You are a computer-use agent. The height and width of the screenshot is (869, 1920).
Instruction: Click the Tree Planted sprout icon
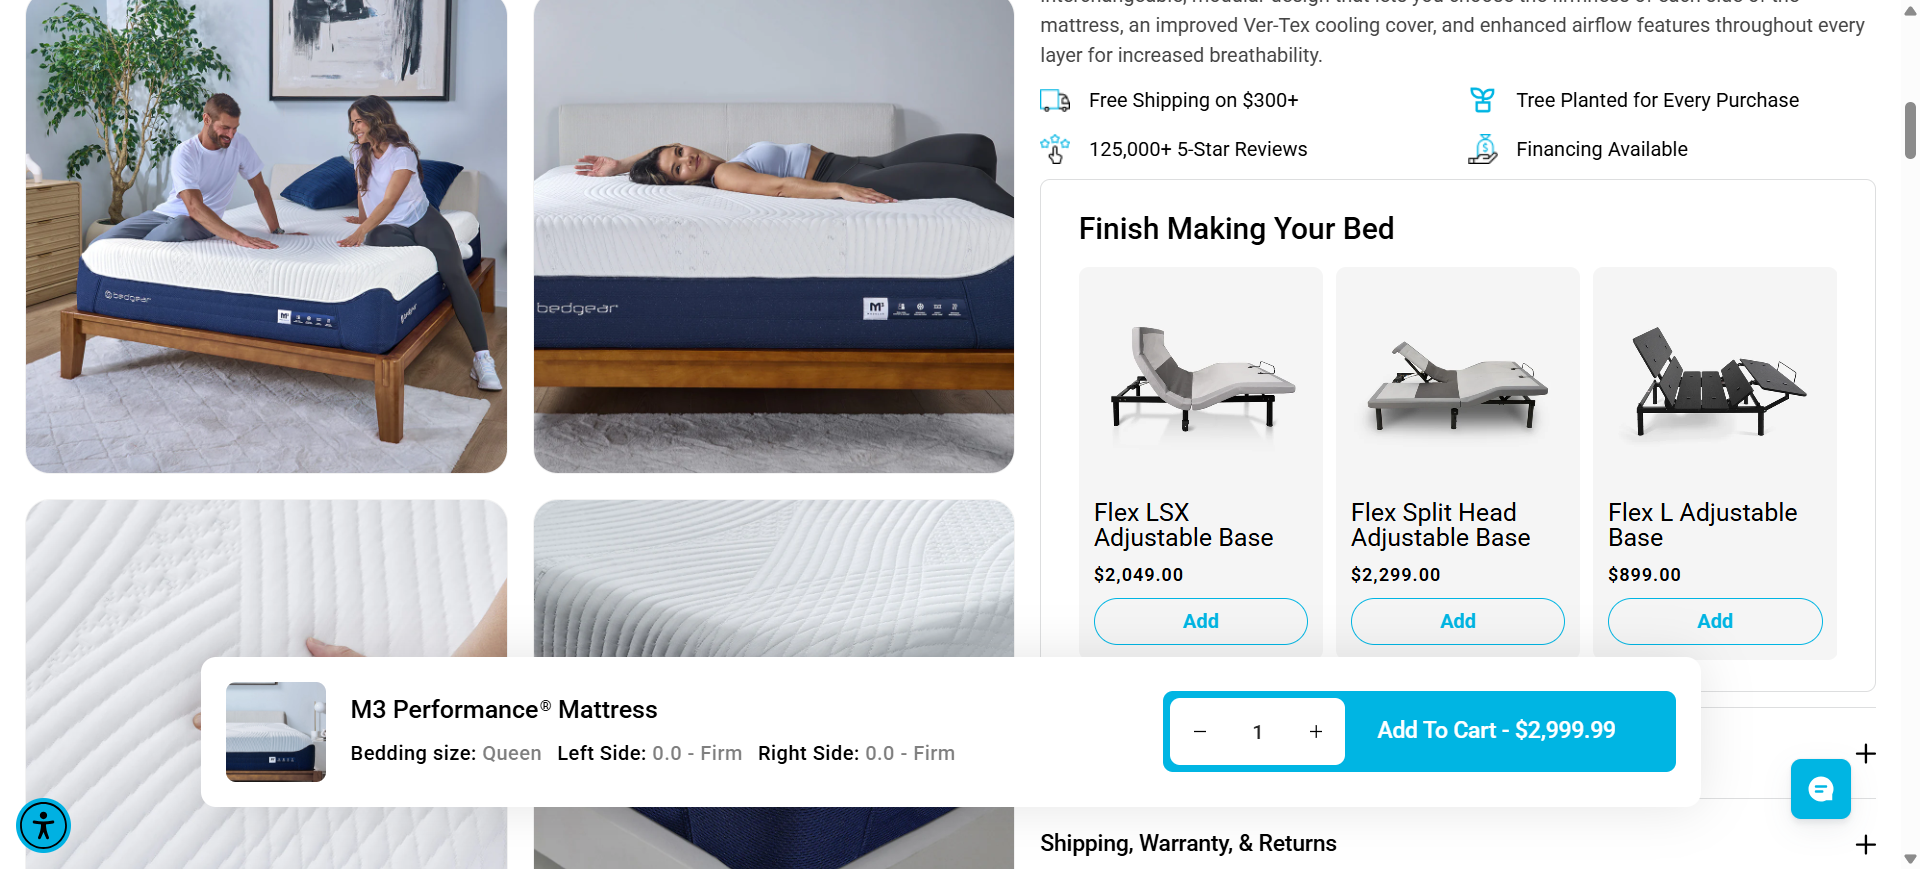[x=1482, y=100]
